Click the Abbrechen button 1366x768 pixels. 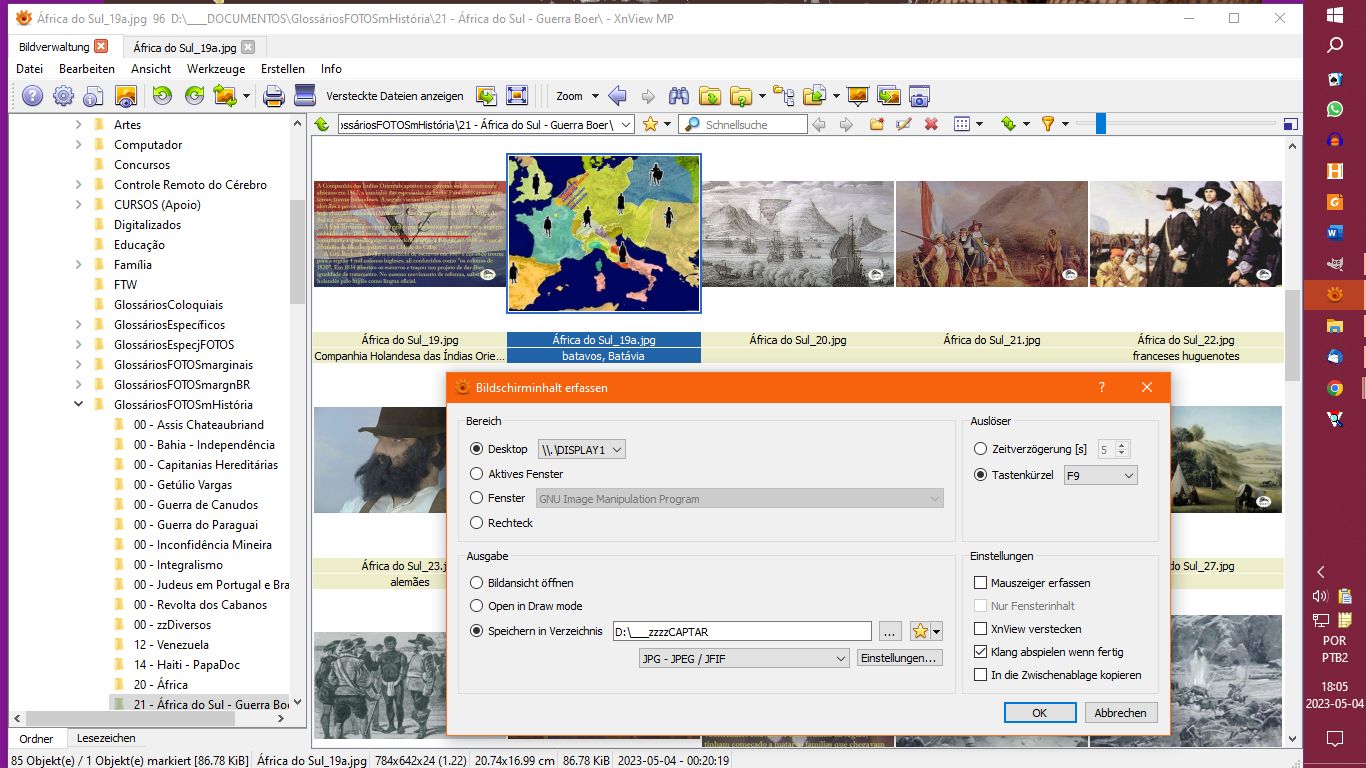tap(1120, 713)
